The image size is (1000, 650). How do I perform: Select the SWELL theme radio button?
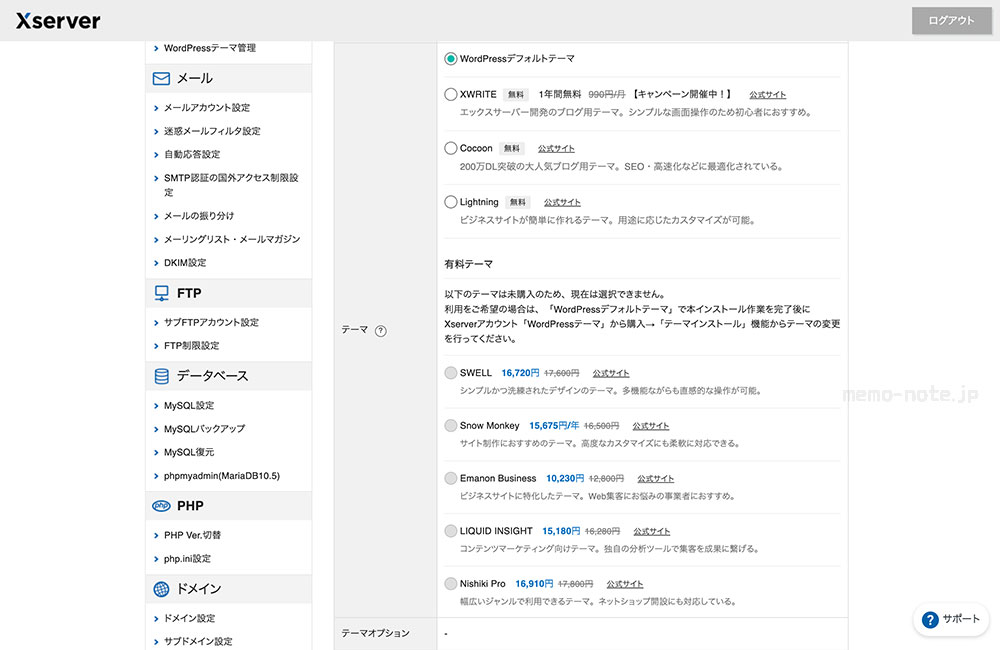(x=450, y=373)
